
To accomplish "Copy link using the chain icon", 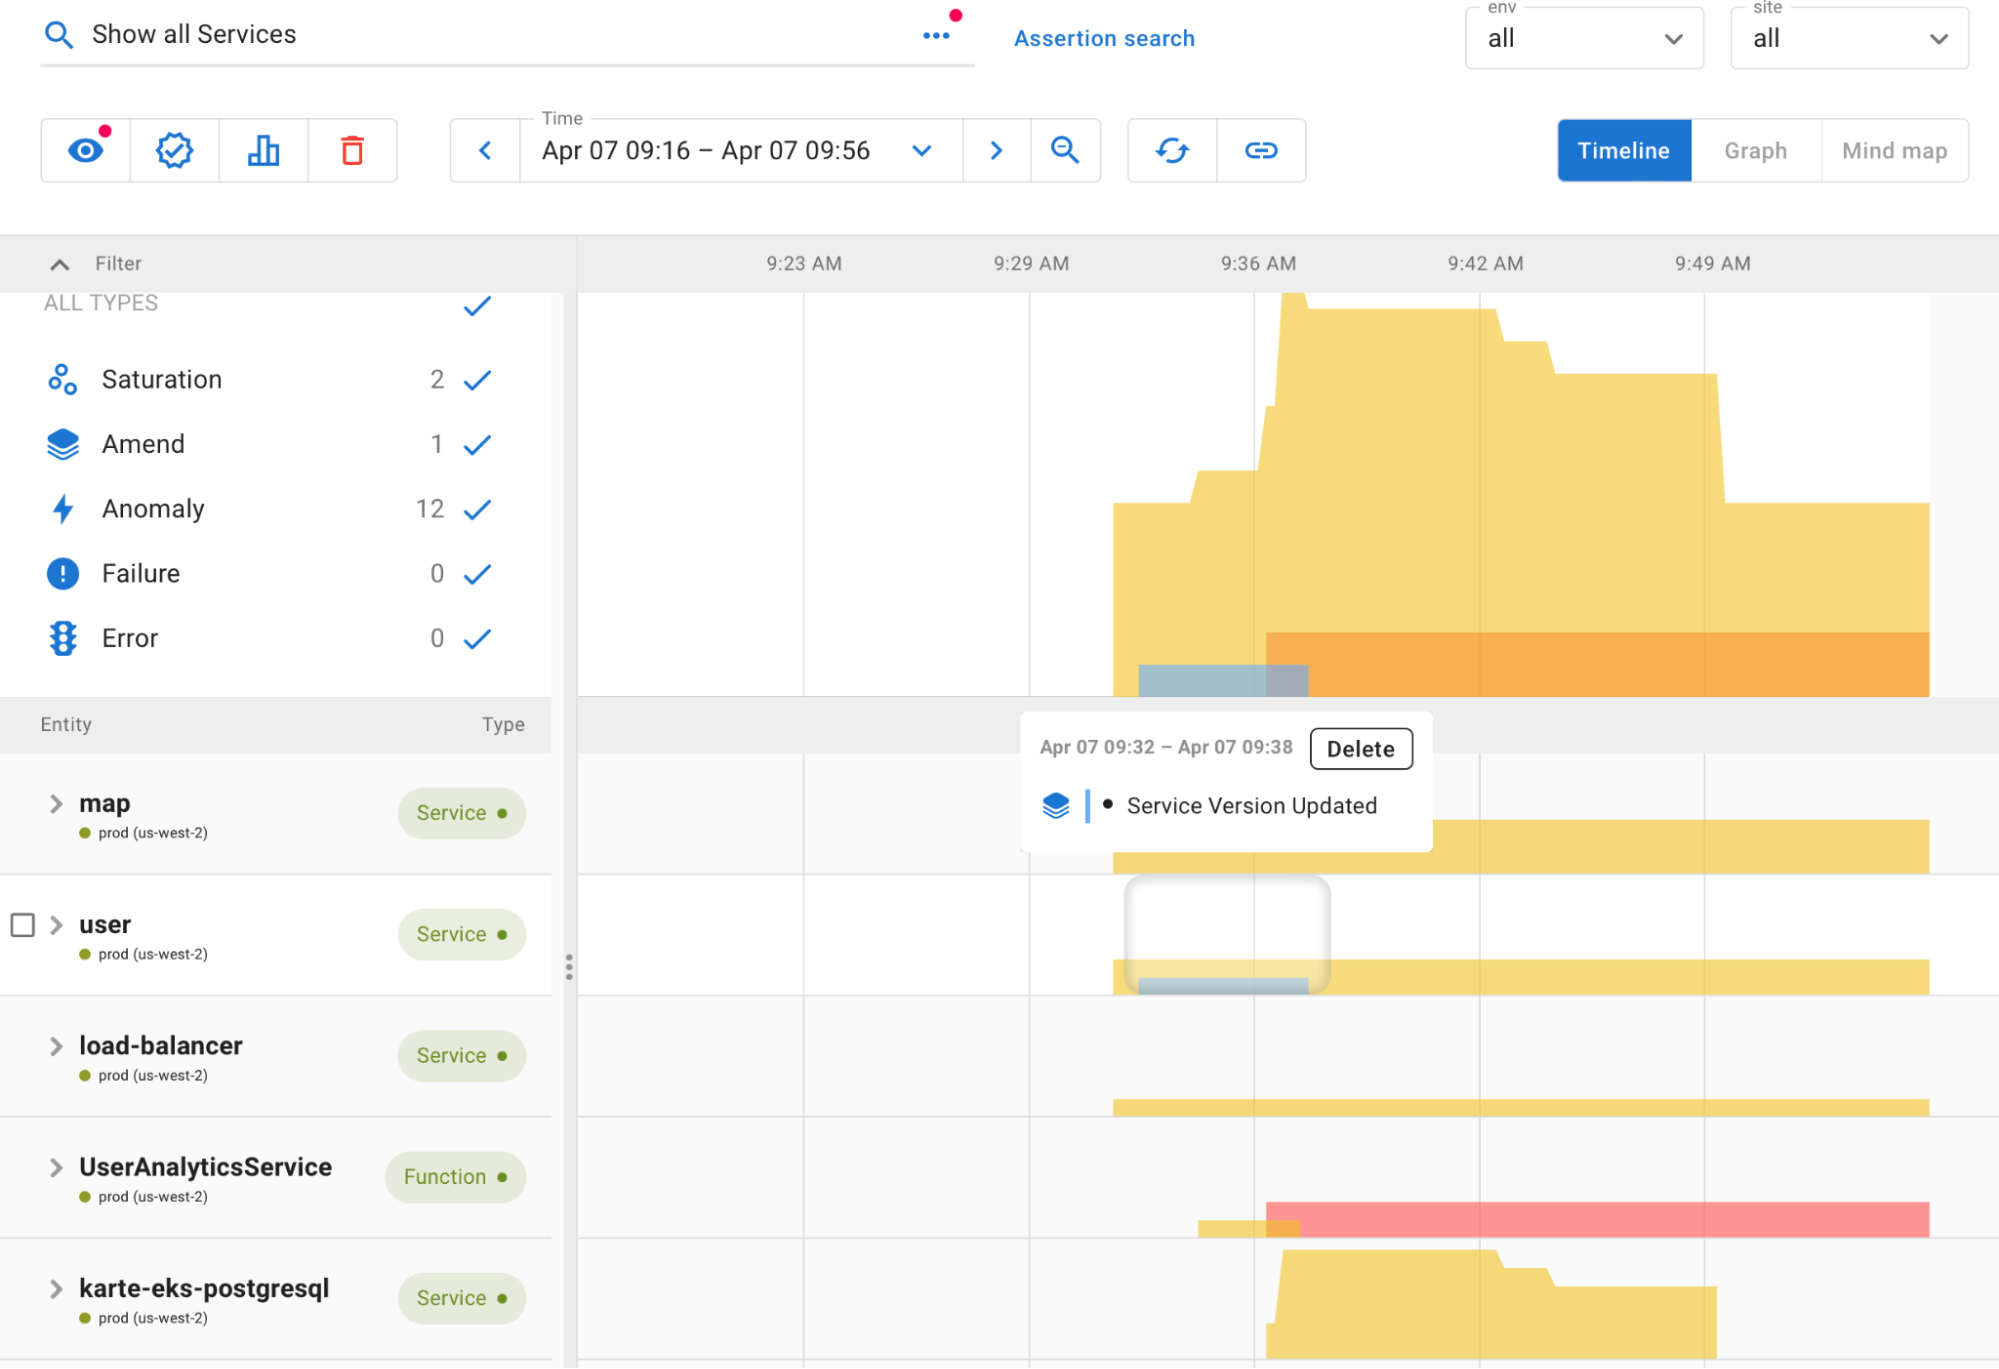I will coord(1261,151).
